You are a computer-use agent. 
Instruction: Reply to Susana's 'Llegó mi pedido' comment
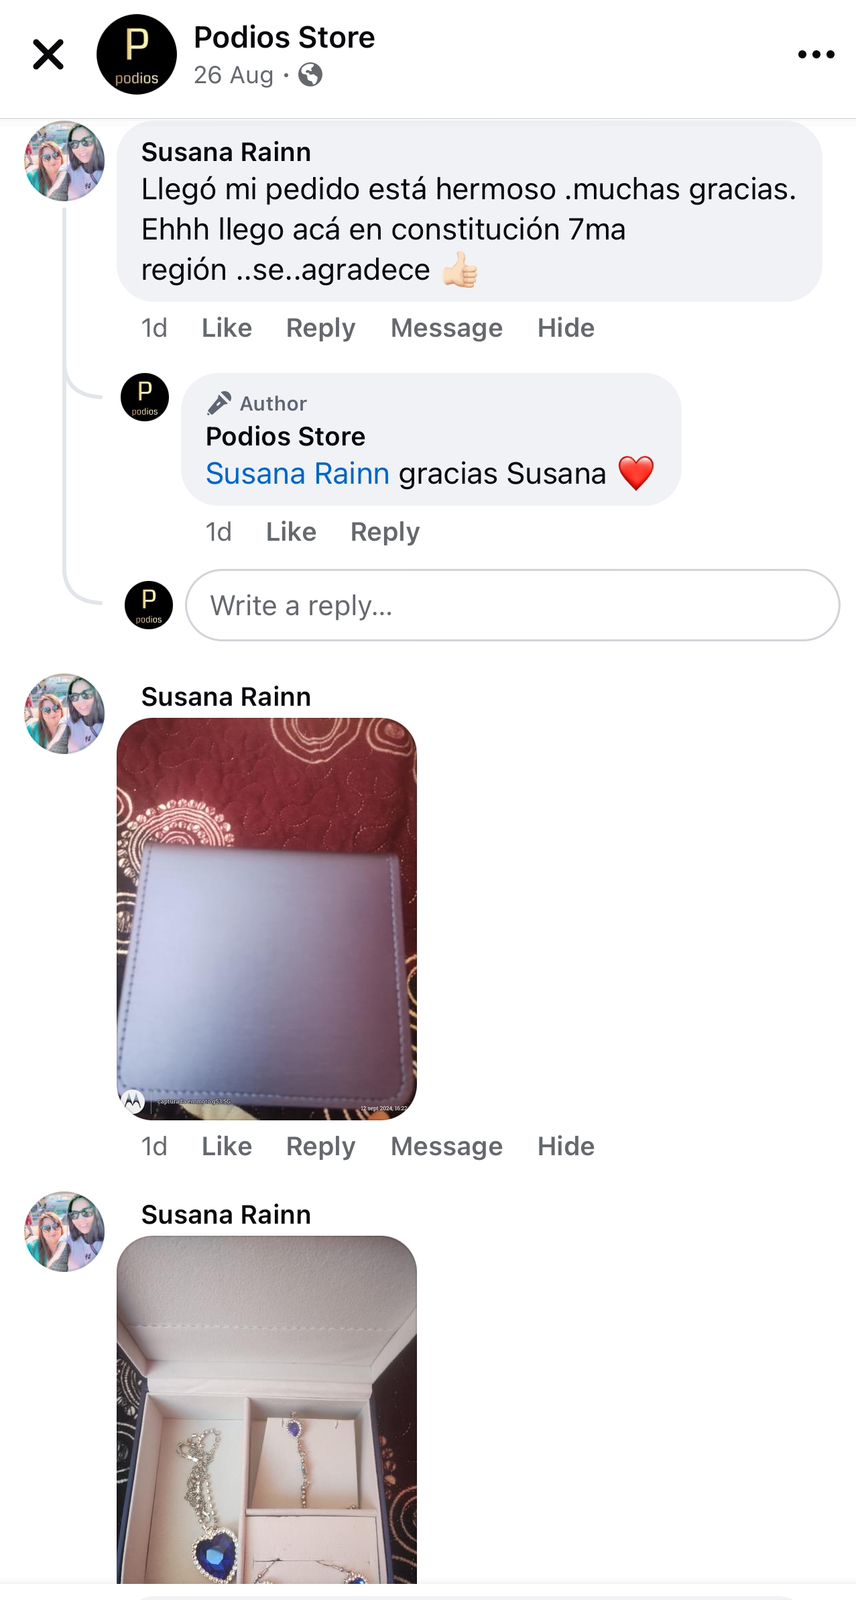(320, 328)
